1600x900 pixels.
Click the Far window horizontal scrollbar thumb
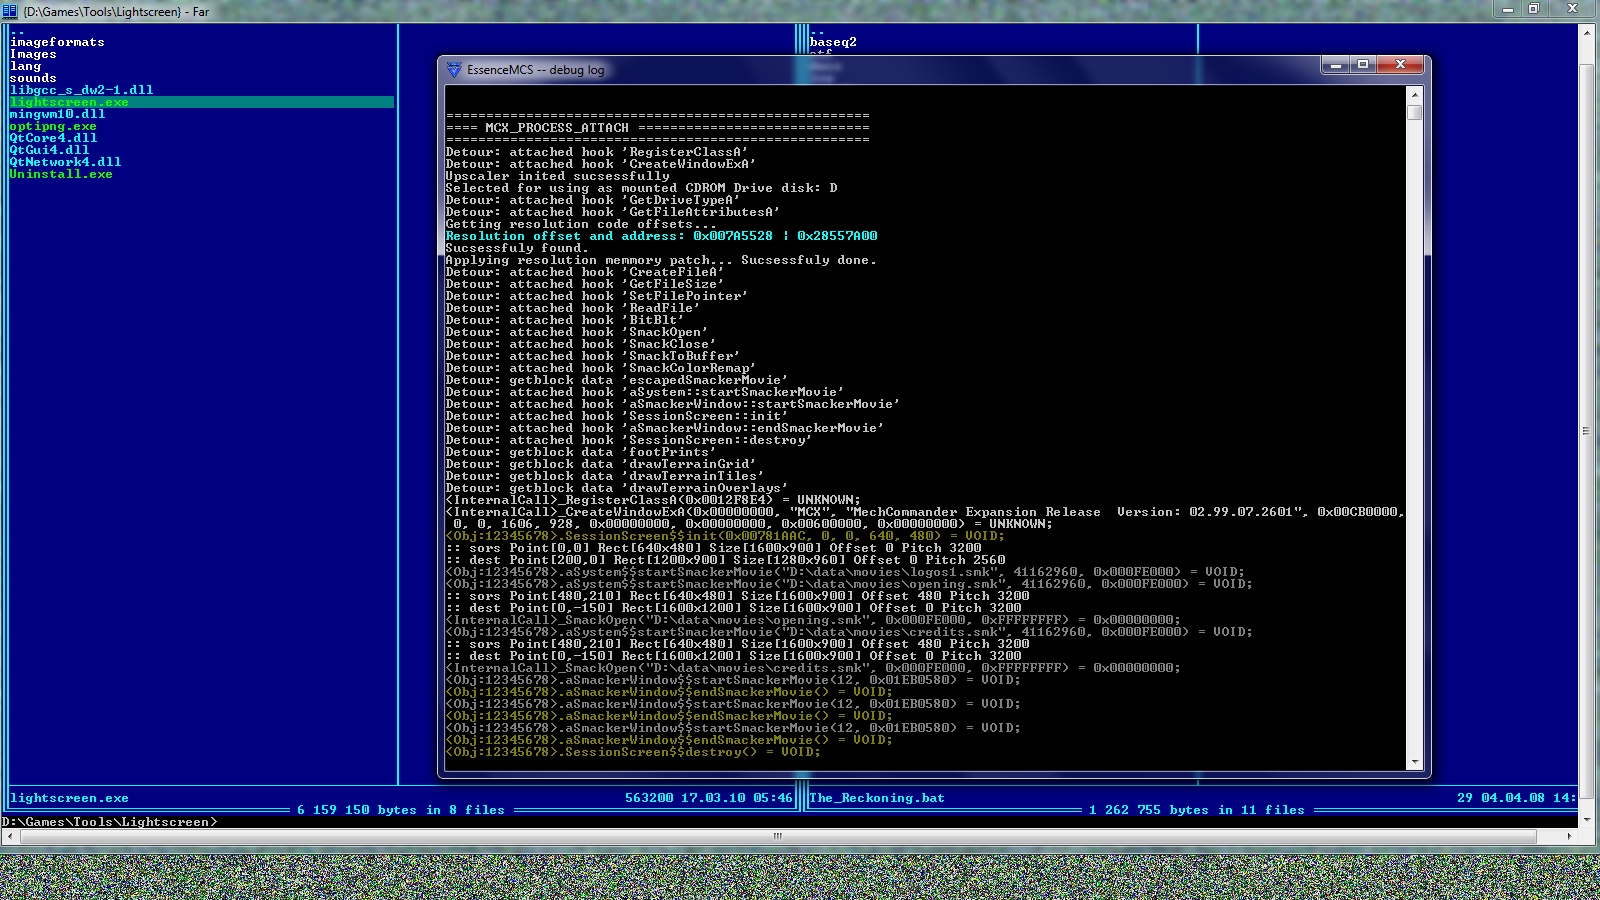coord(778,836)
